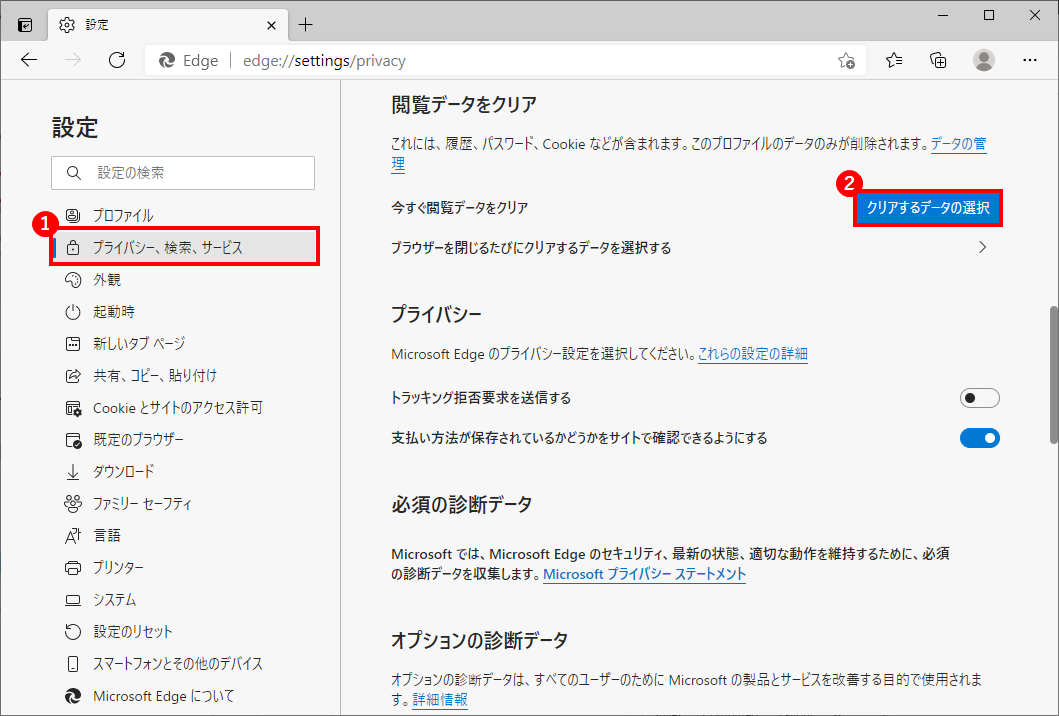This screenshot has height=716, width=1059.
Task: Click the new tab page icon
Action: click(72, 344)
